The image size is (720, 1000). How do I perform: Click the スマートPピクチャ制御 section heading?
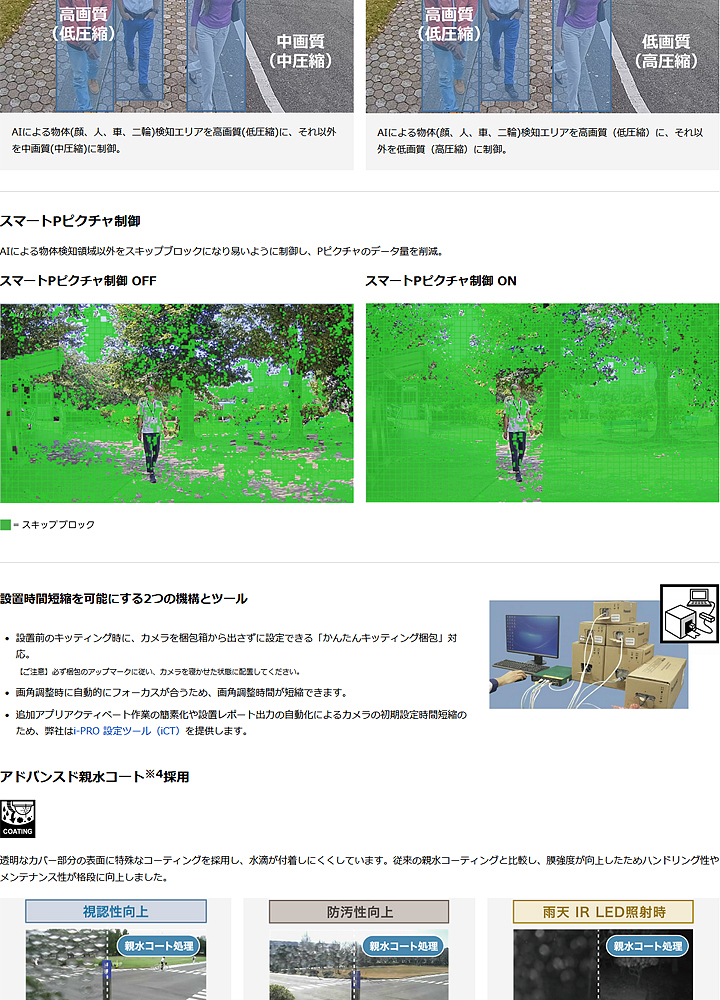(70, 220)
